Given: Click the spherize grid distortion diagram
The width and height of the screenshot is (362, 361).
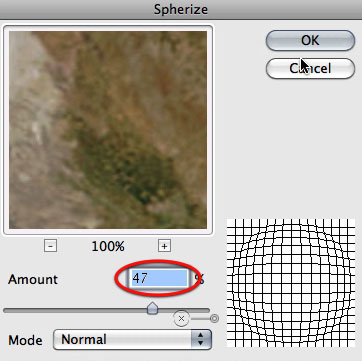Looking at the screenshot, I should pyautogui.click(x=291, y=283).
